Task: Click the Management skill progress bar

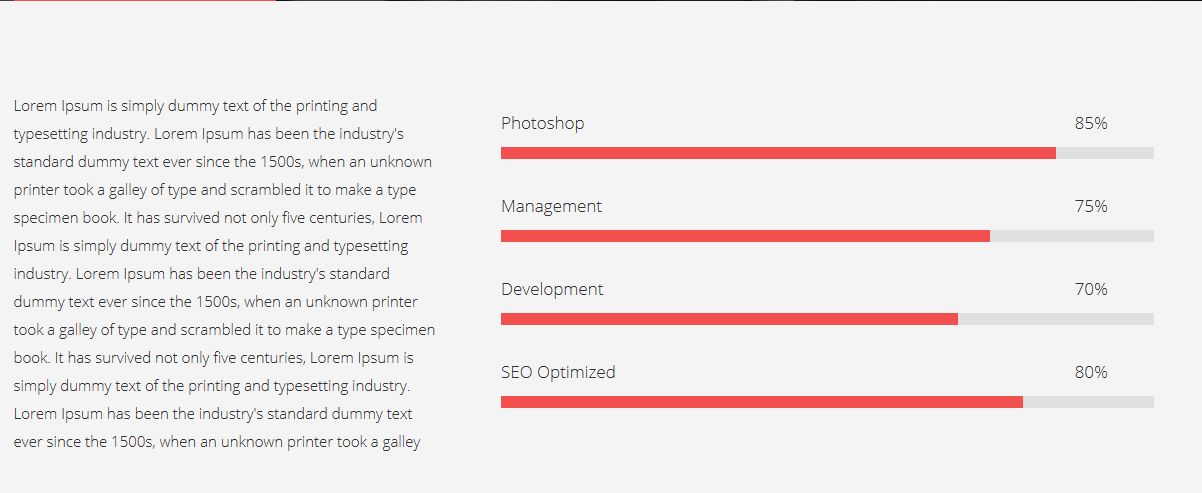Action: click(745, 236)
